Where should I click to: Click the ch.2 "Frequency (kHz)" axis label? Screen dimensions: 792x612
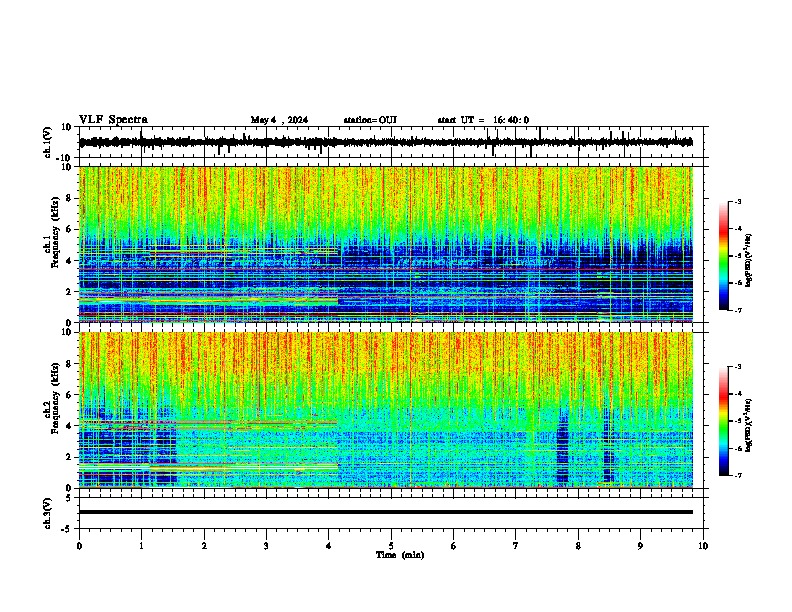click(55, 398)
